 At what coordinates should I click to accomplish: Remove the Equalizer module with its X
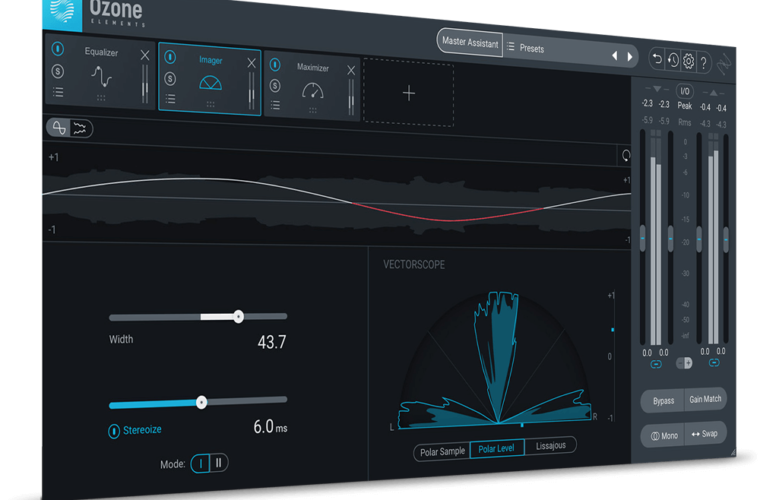tap(145, 55)
